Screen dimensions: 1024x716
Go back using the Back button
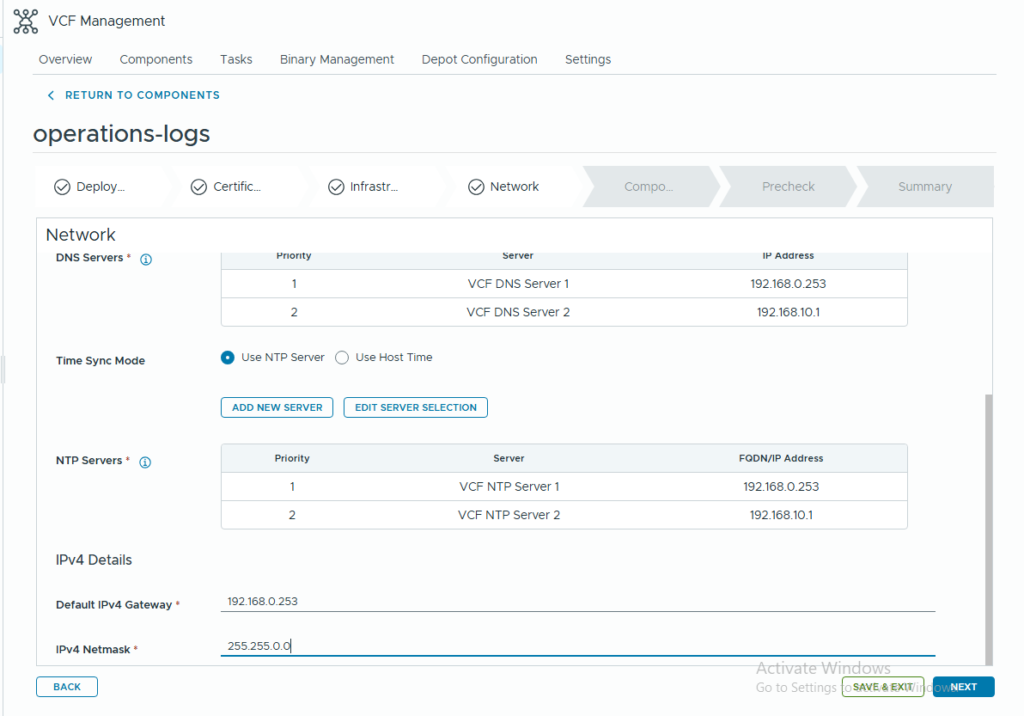click(67, 687)
